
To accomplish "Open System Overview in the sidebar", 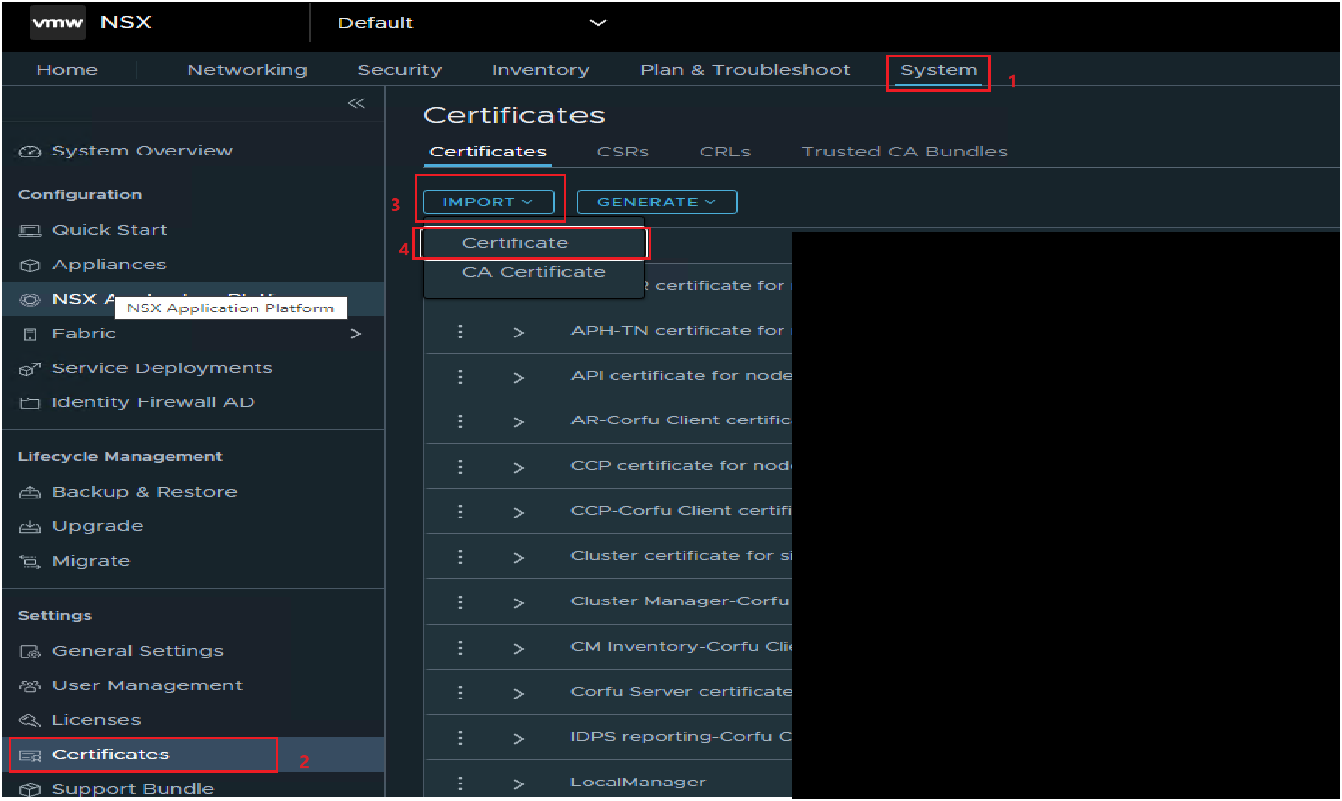I will tap(142, 151).
